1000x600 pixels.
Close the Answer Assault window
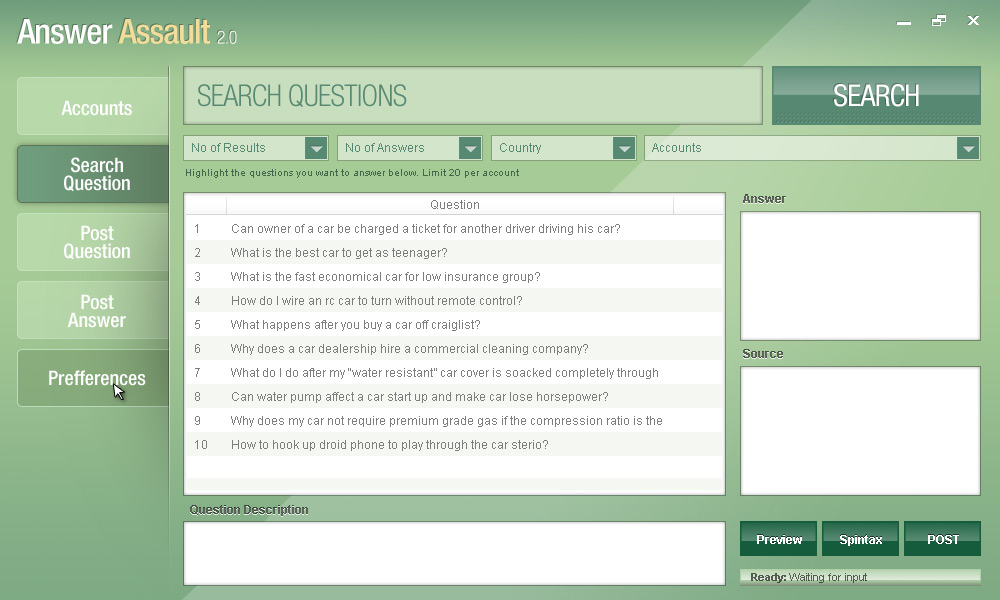[x=973, y=20]
